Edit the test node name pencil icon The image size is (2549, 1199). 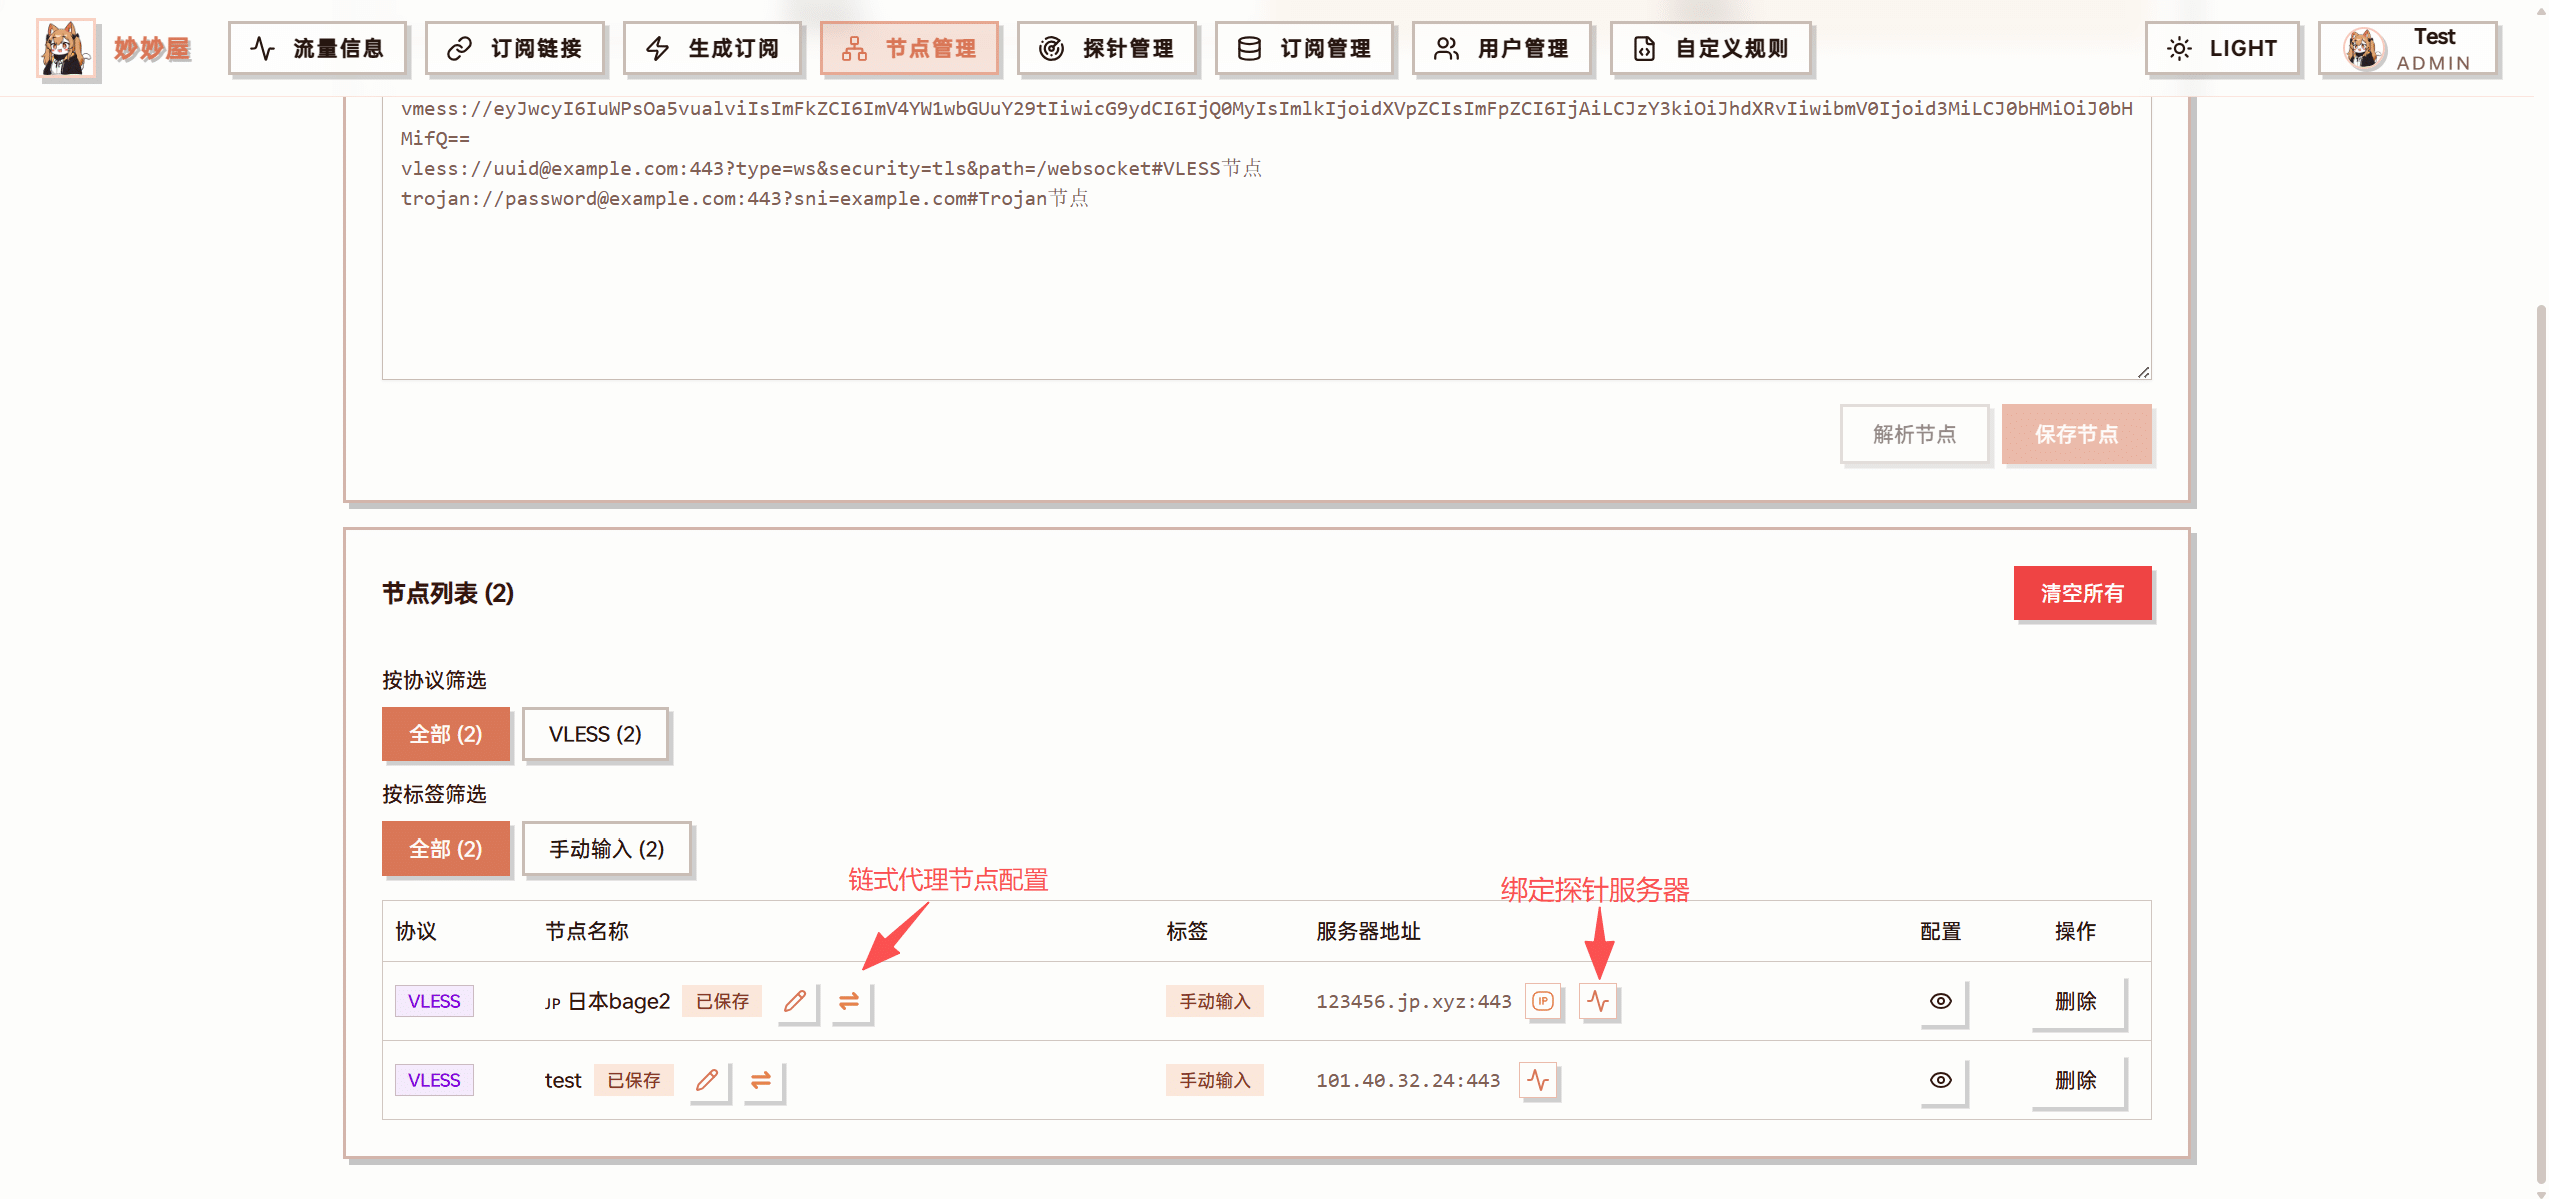(x=707, y=1080)
